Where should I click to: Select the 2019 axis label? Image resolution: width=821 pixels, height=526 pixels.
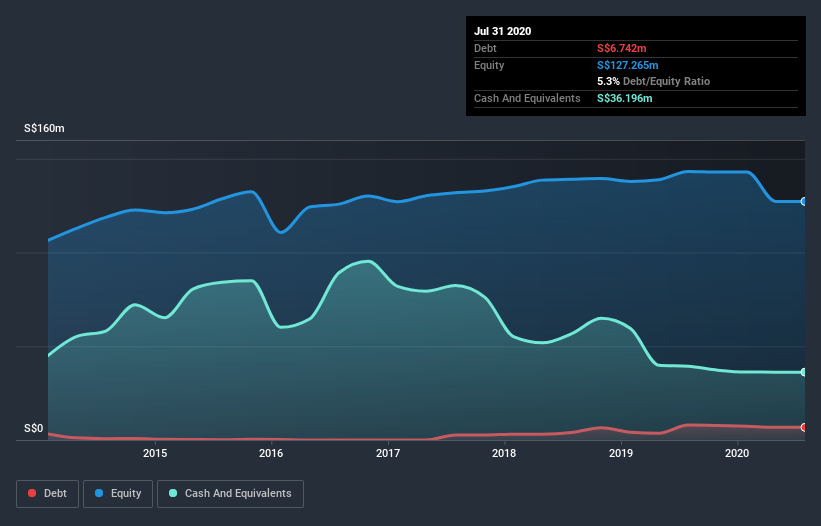click(621, 453)
